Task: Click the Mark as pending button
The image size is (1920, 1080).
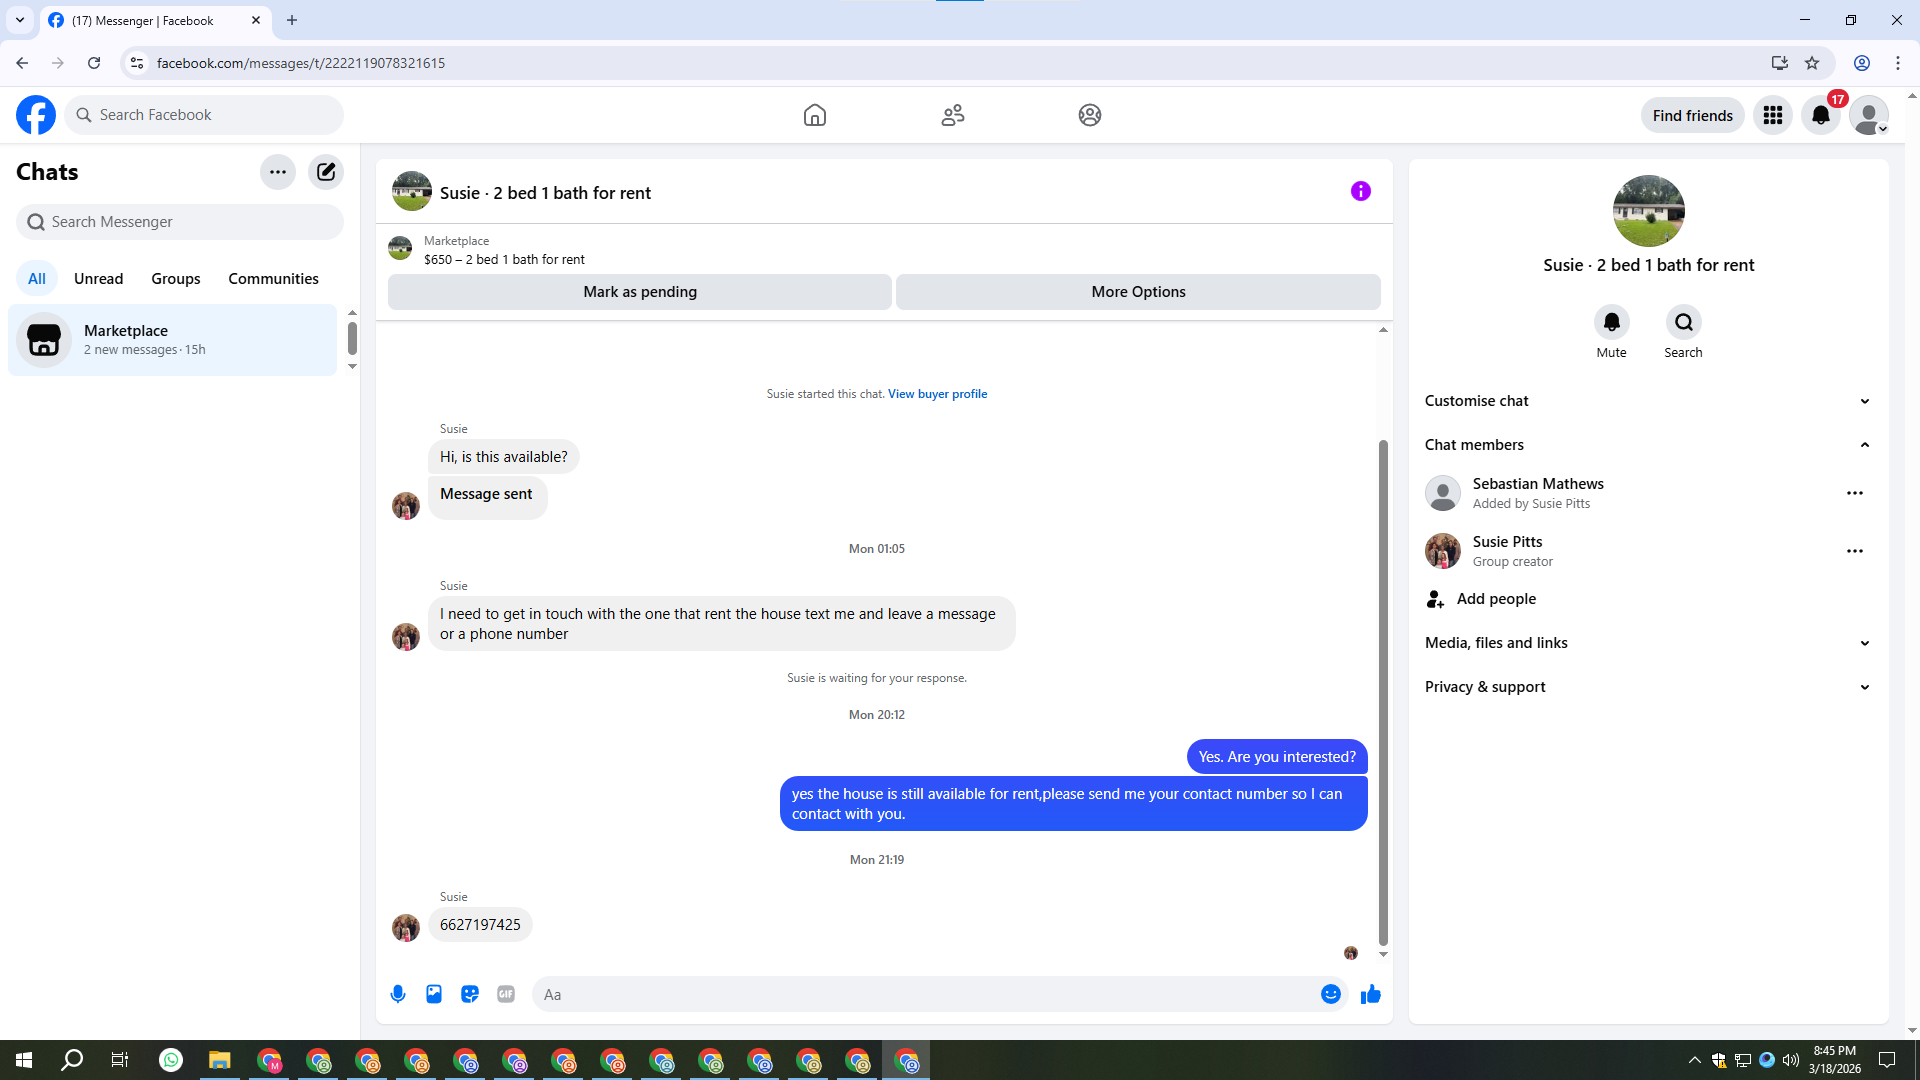Action: click(640, 292)
